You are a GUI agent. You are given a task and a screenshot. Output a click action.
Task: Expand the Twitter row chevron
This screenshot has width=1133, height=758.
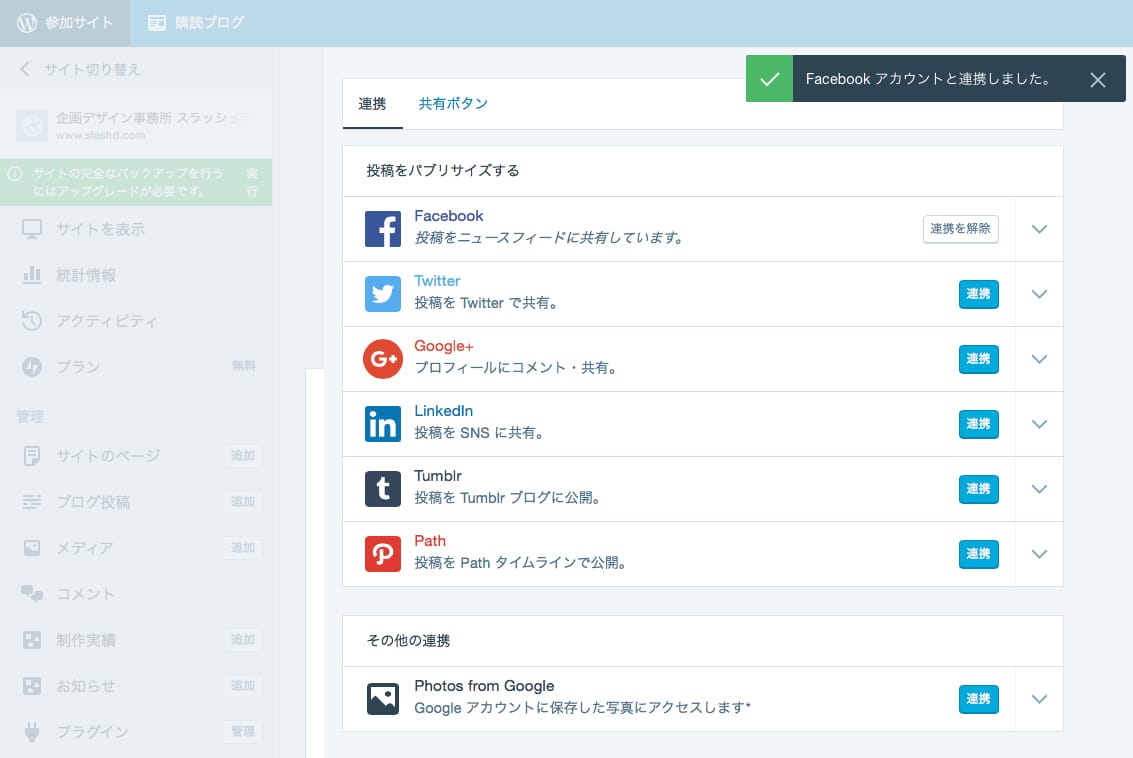[x=1039, y=294]
